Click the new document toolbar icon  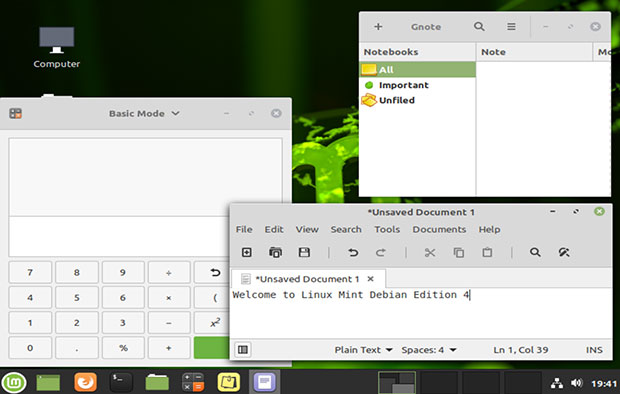click(247, 252)
